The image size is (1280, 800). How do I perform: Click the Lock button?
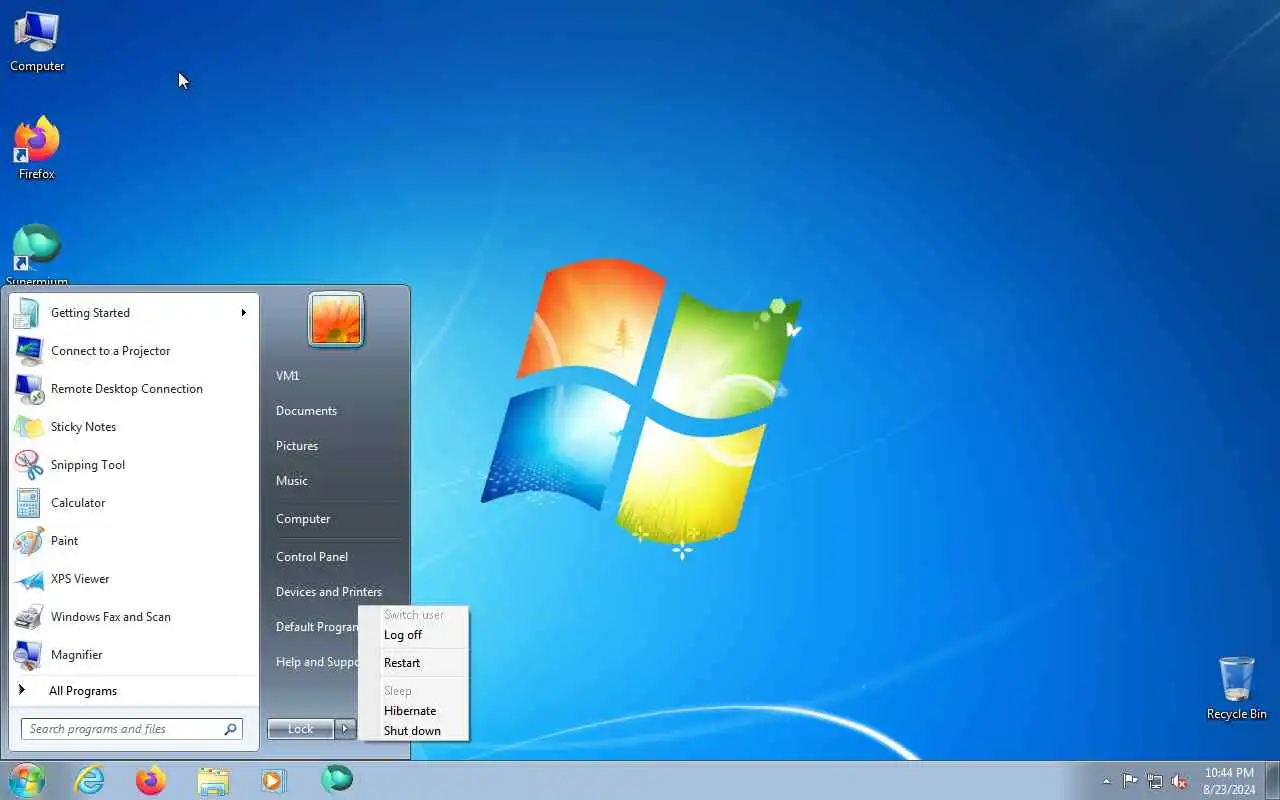coord(301,729)
